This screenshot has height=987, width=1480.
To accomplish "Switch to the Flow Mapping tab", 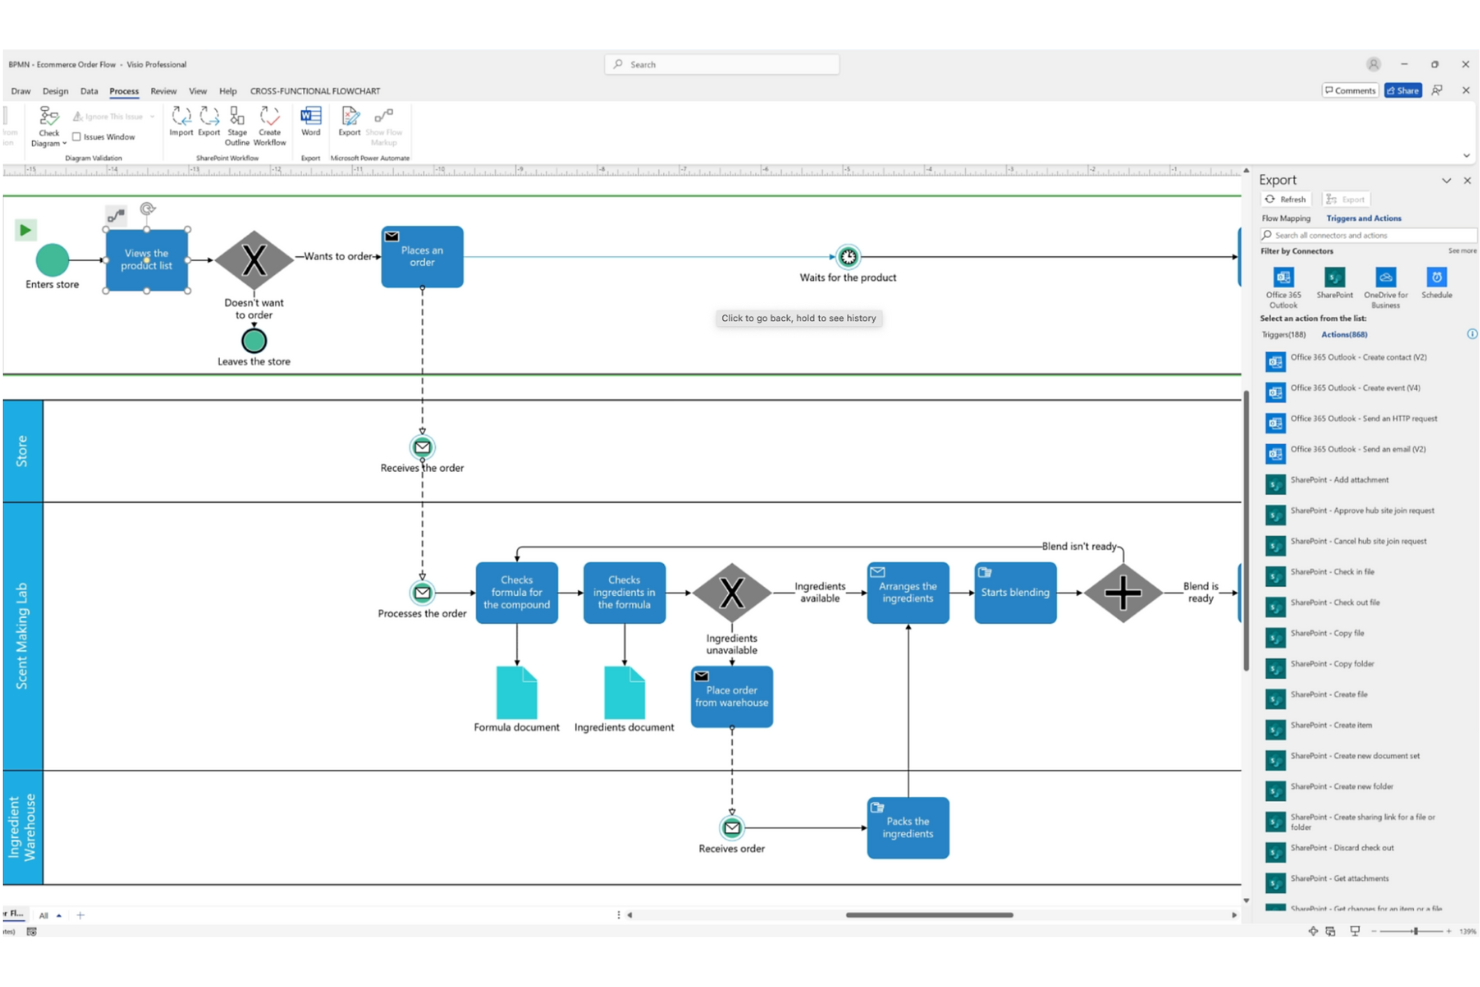I will [x=1286, y=218].
